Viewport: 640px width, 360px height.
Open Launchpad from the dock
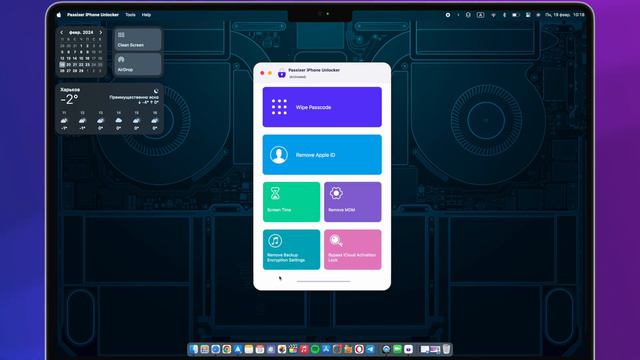pyautogui.click(x=204, y=349)
